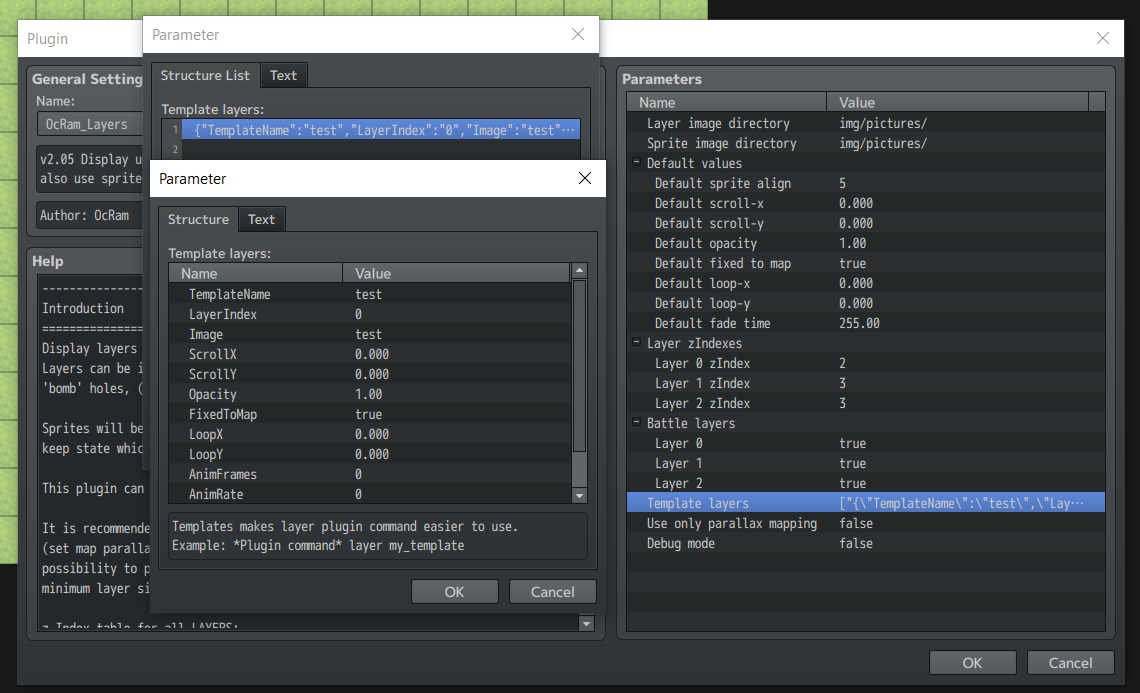Click the structure table vertical scrollbar thumb
The height and width of the screenshot is (693, 1140).
[x=579, y=366]
